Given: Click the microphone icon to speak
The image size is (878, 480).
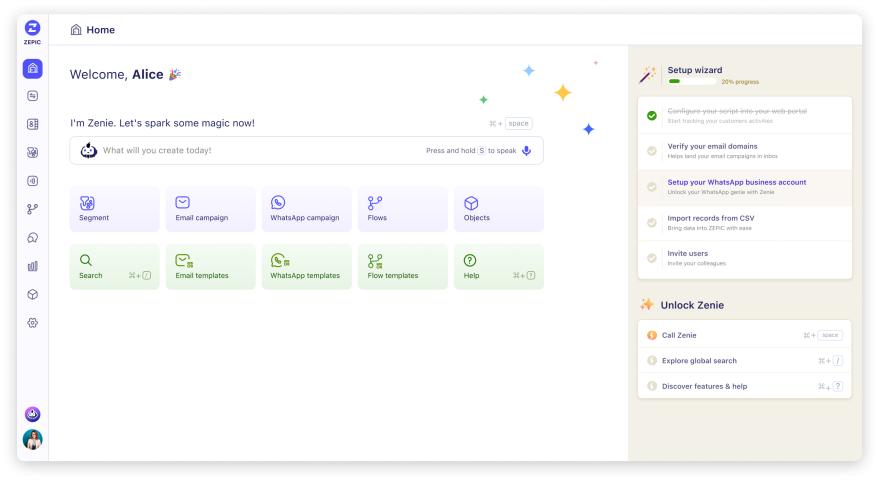Looking at the screenshot, I should 527,151.
